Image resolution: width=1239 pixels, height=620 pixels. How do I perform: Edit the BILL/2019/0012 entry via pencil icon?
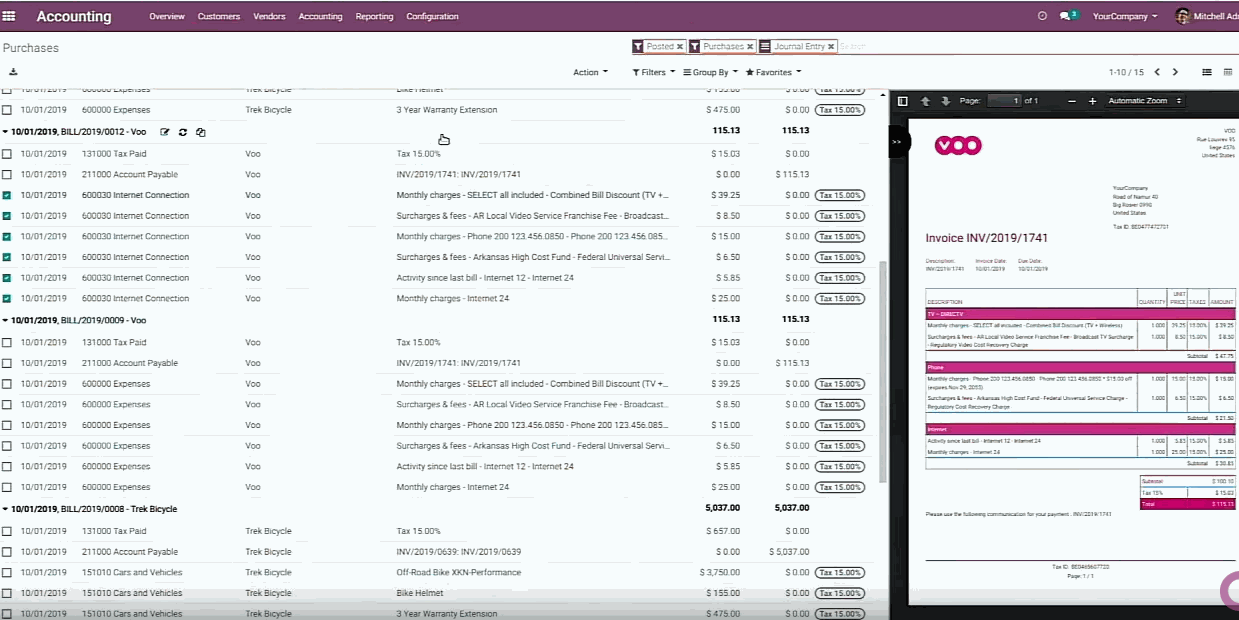tap(165, 131)
